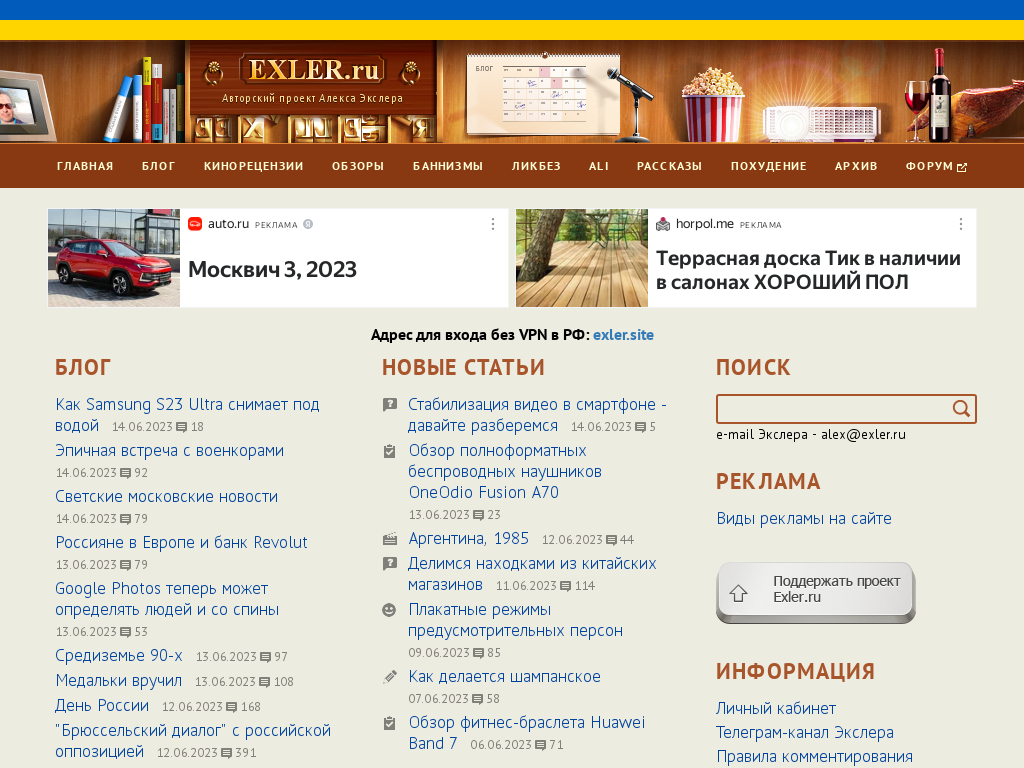Open Телеграм-канал Экслера link

tap(805, 733)
